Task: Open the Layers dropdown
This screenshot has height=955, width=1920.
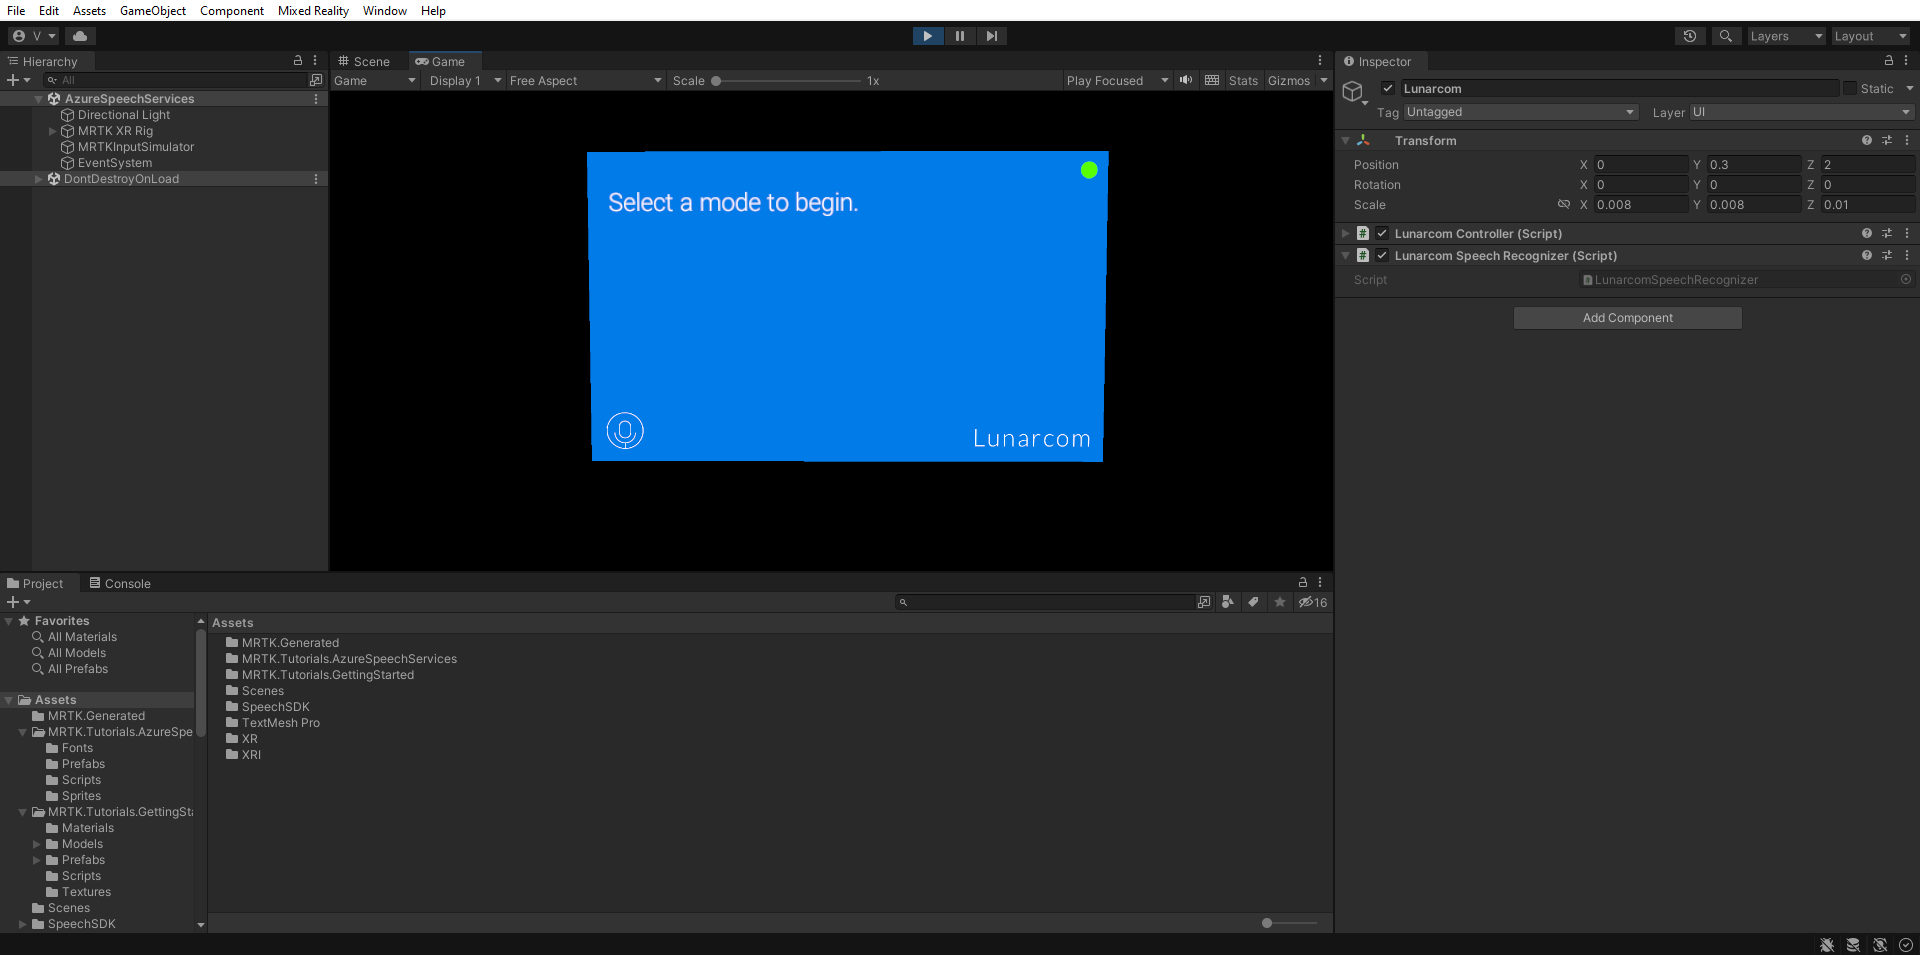Action: tap(1786, 36)
